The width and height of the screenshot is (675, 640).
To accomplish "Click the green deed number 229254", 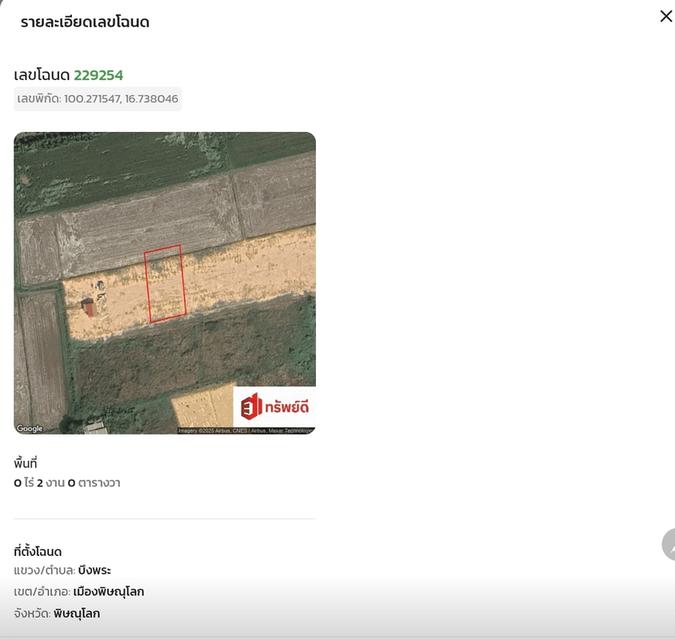I will click(x=98, y=75).
